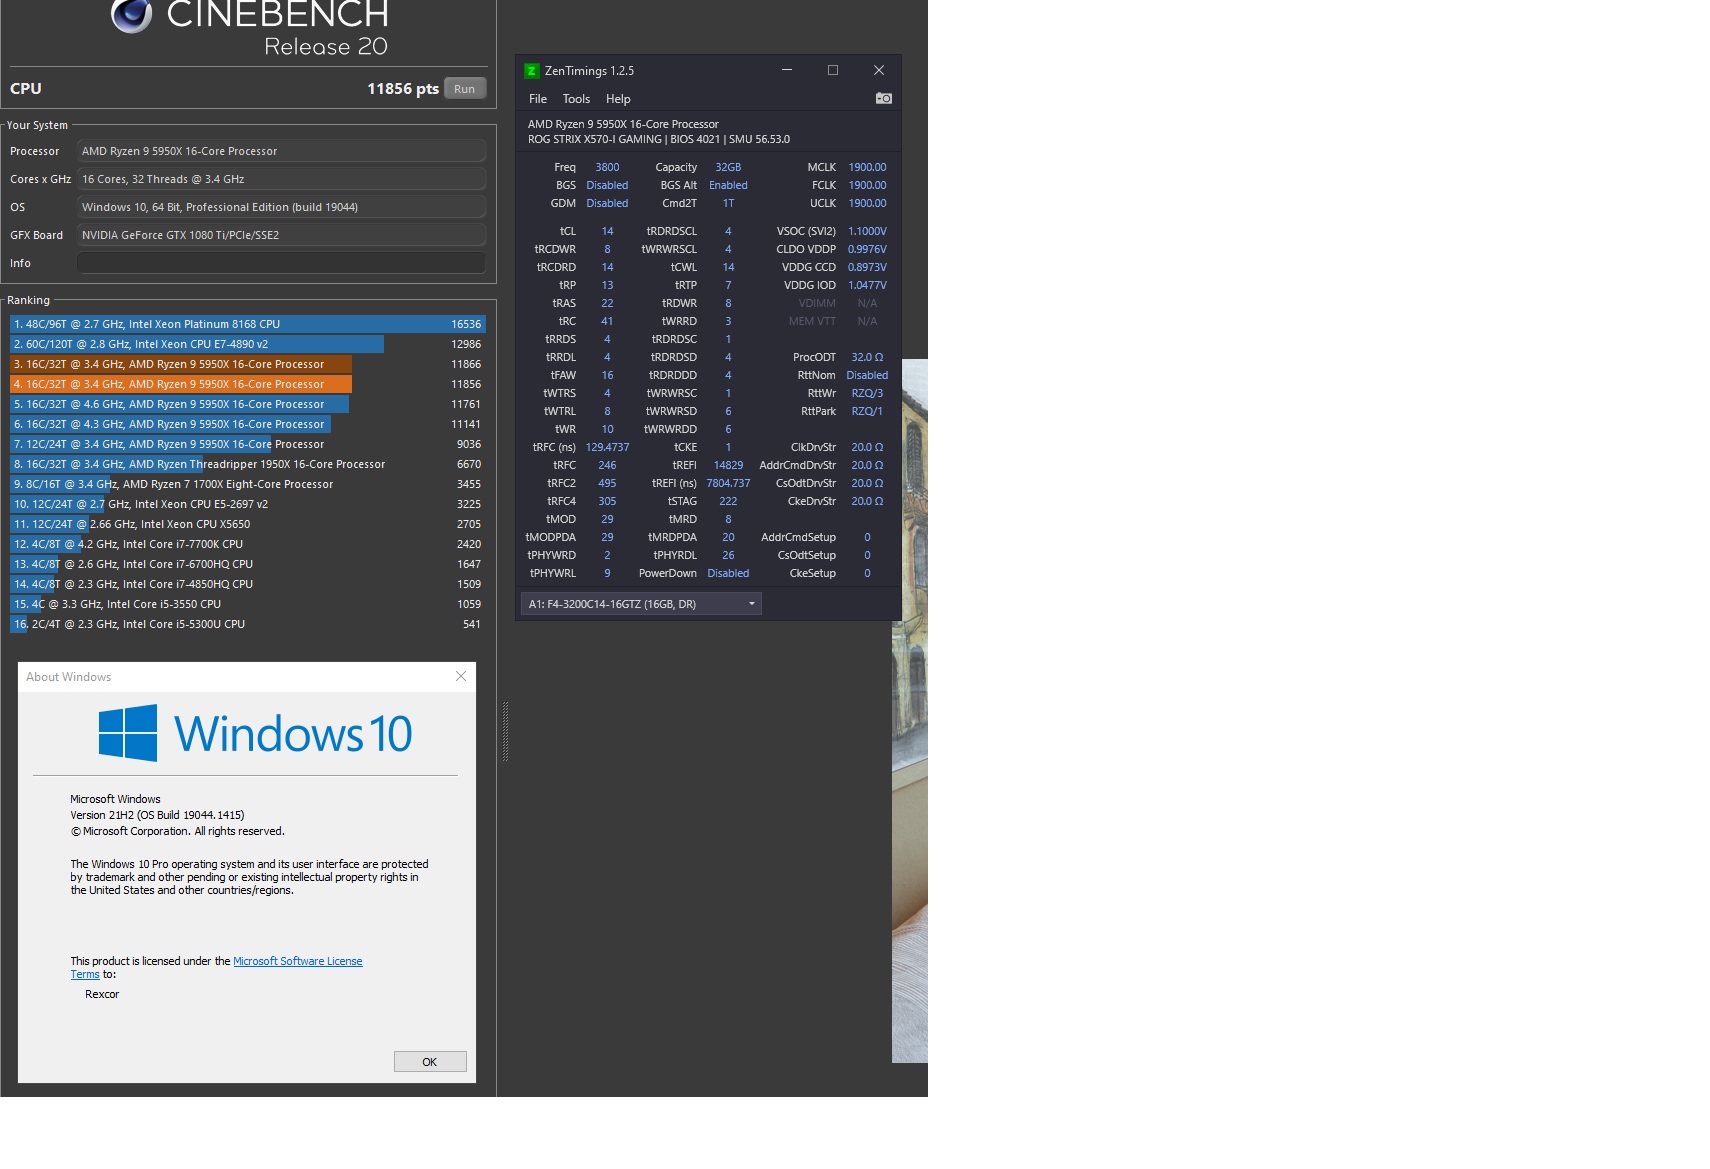
Task: Select ranking entry 12, Core i7-7700K
Action: (248, 544)
